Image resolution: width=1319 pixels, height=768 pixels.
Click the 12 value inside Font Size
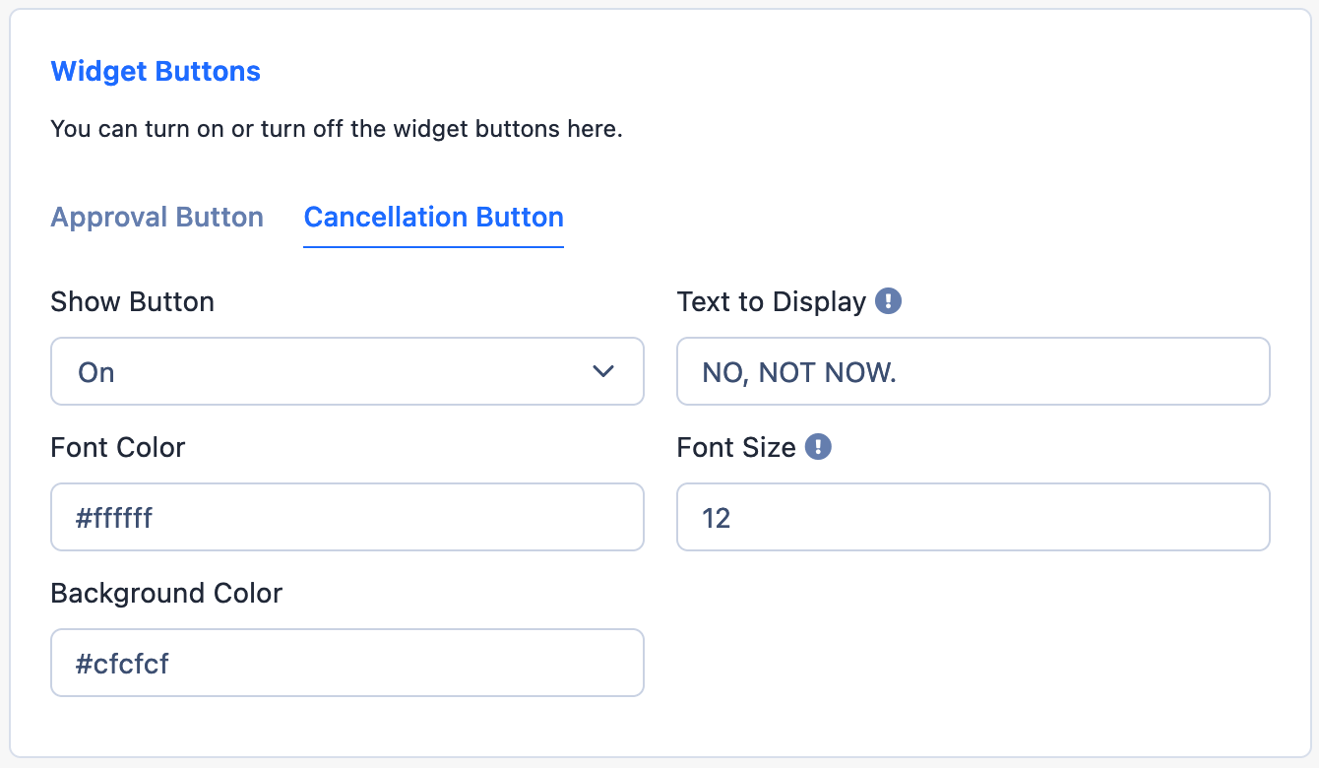coord(716,518)
